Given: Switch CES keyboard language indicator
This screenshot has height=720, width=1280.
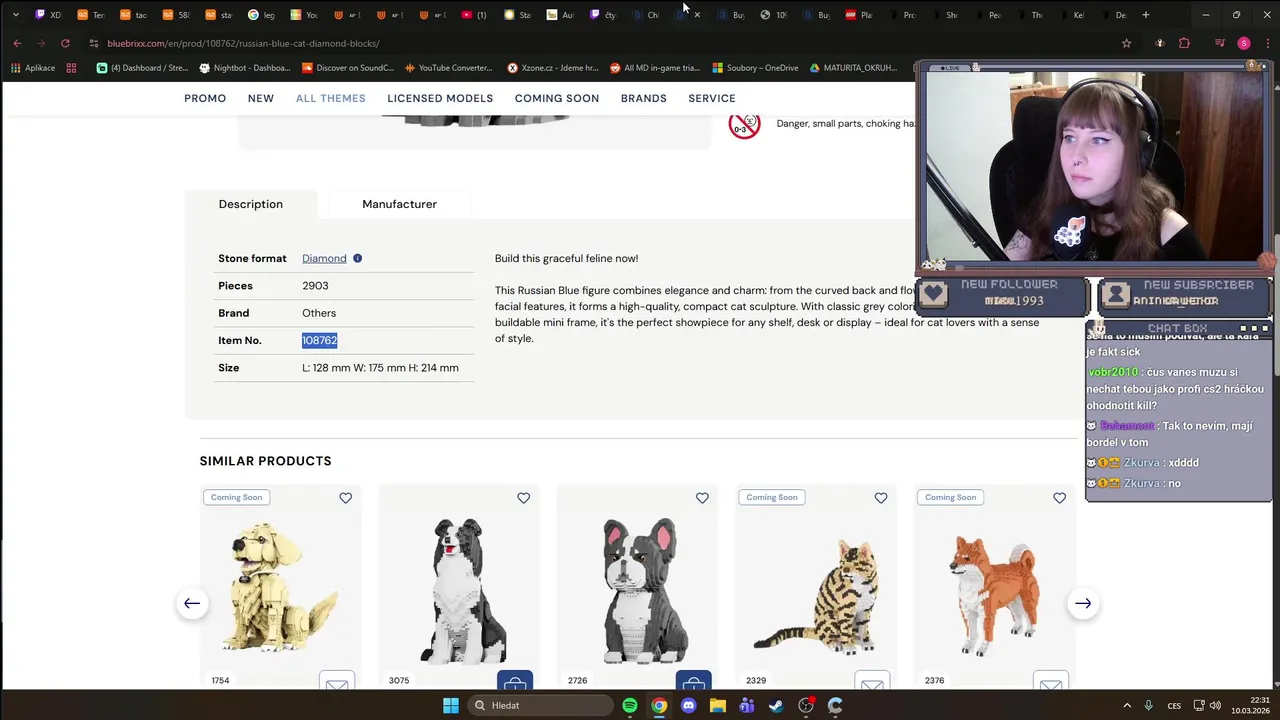Looking at the screenshot, I should click(1174, 705).
